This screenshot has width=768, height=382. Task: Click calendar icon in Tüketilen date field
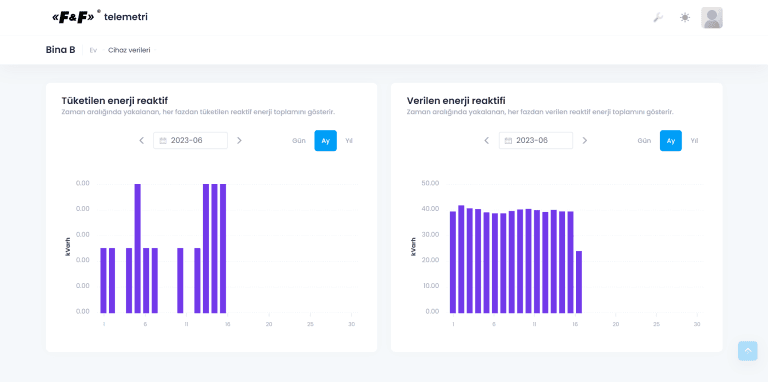tap(163, 141)
